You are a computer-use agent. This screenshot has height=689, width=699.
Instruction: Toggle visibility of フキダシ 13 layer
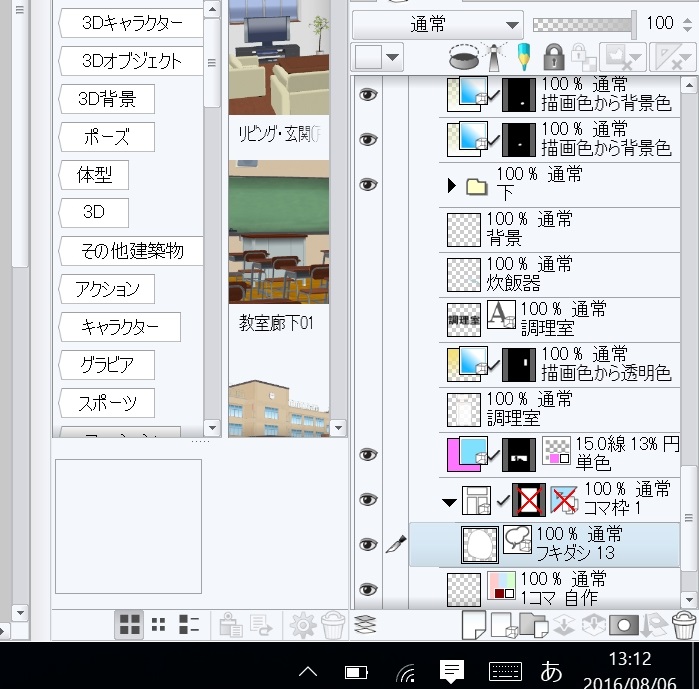coord(368,544)
